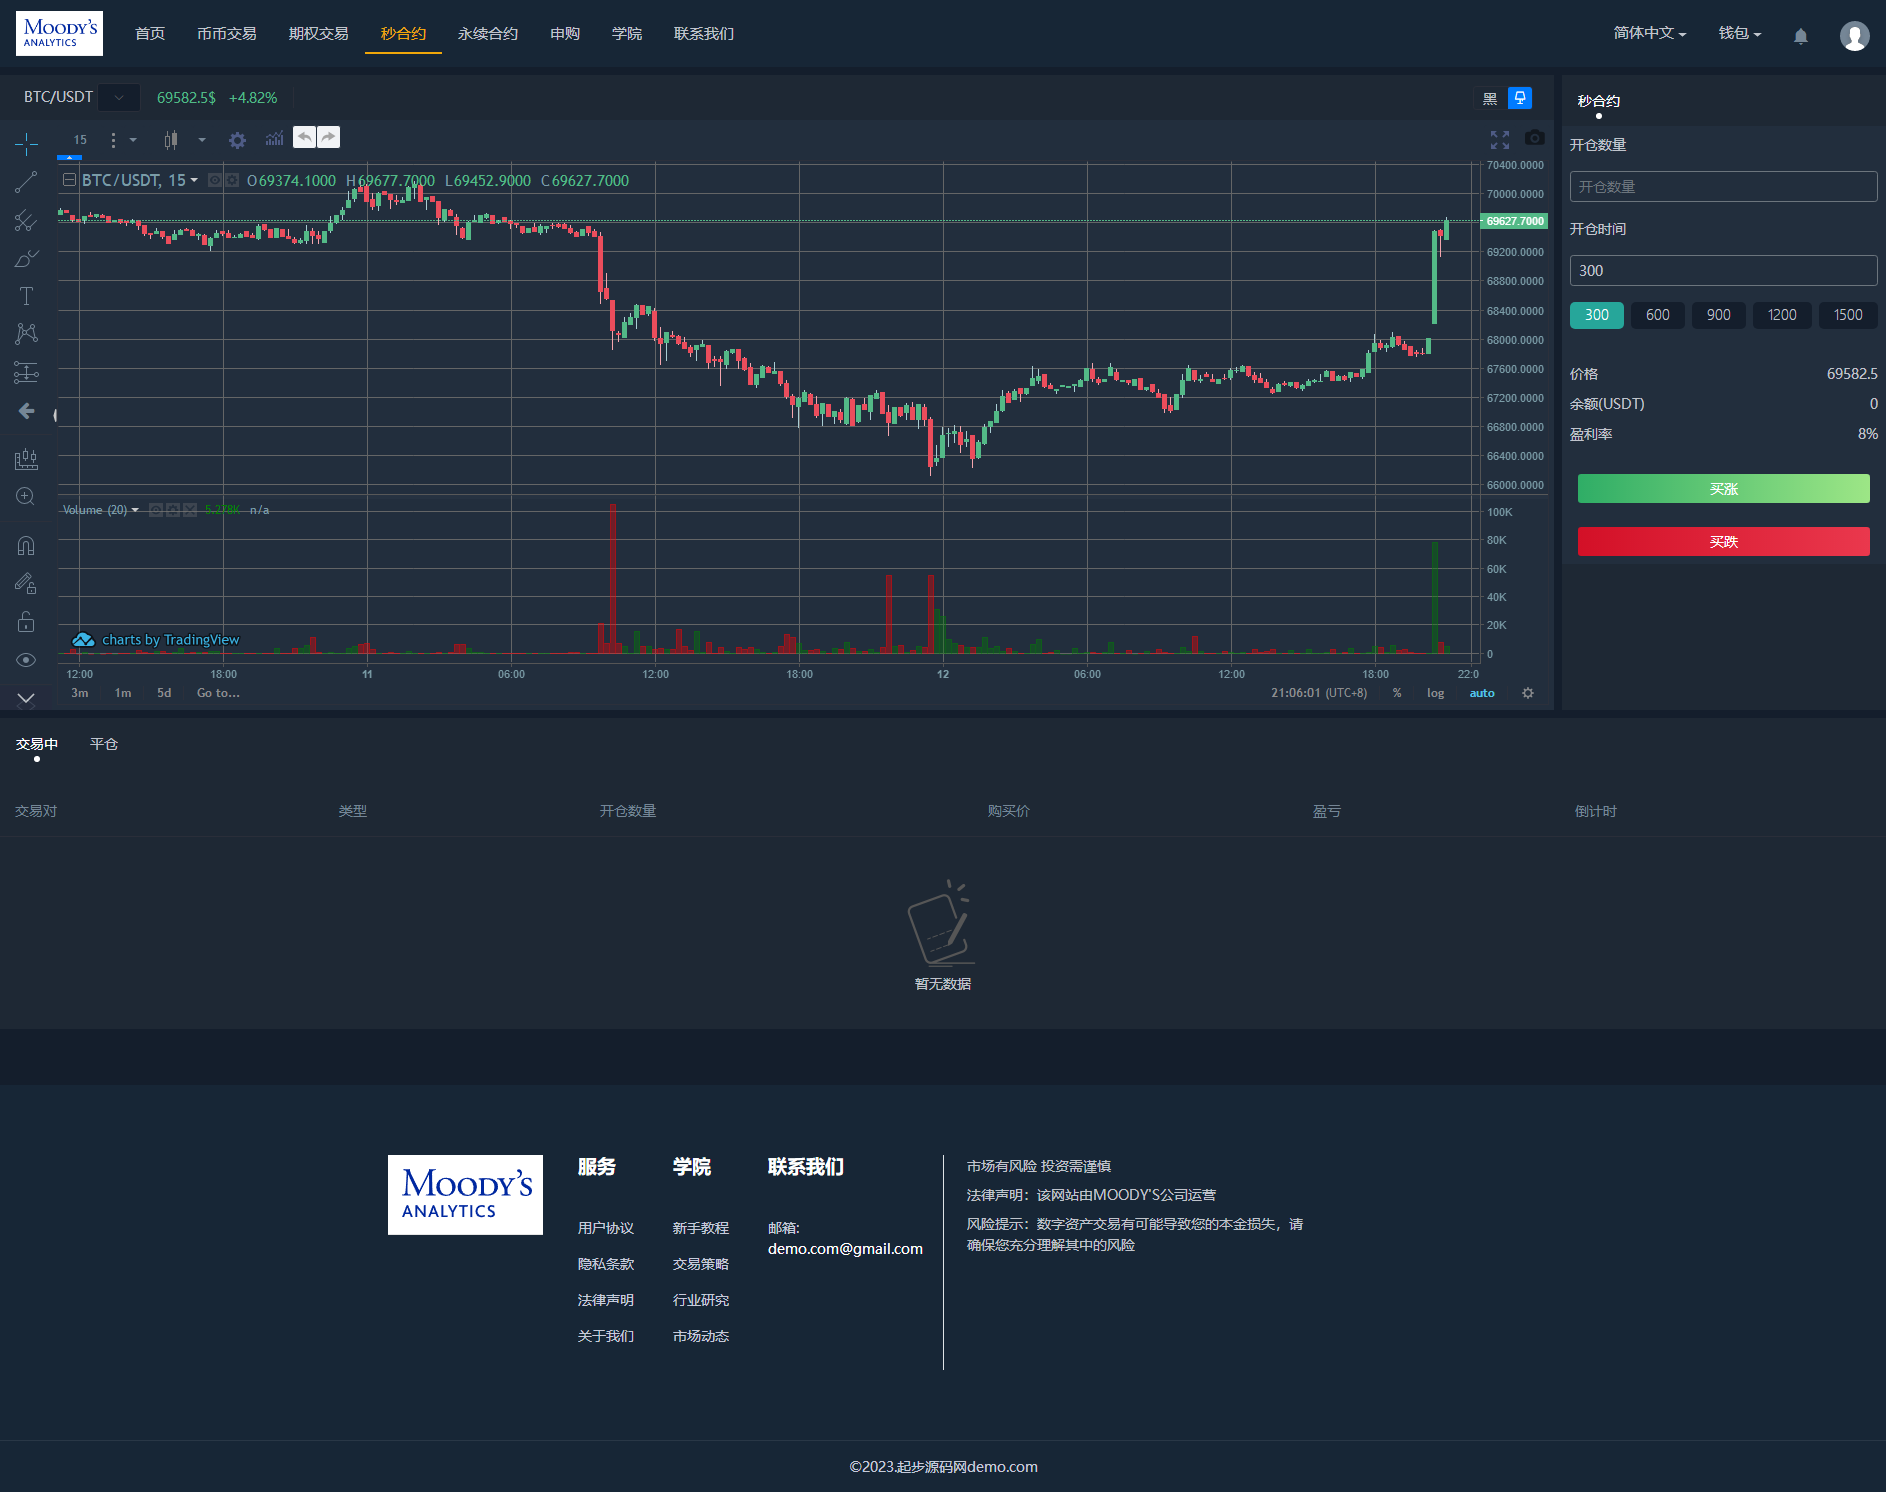Select the crosshair cursor tool
The image size is (1886, 1492).
coord(26,144)
